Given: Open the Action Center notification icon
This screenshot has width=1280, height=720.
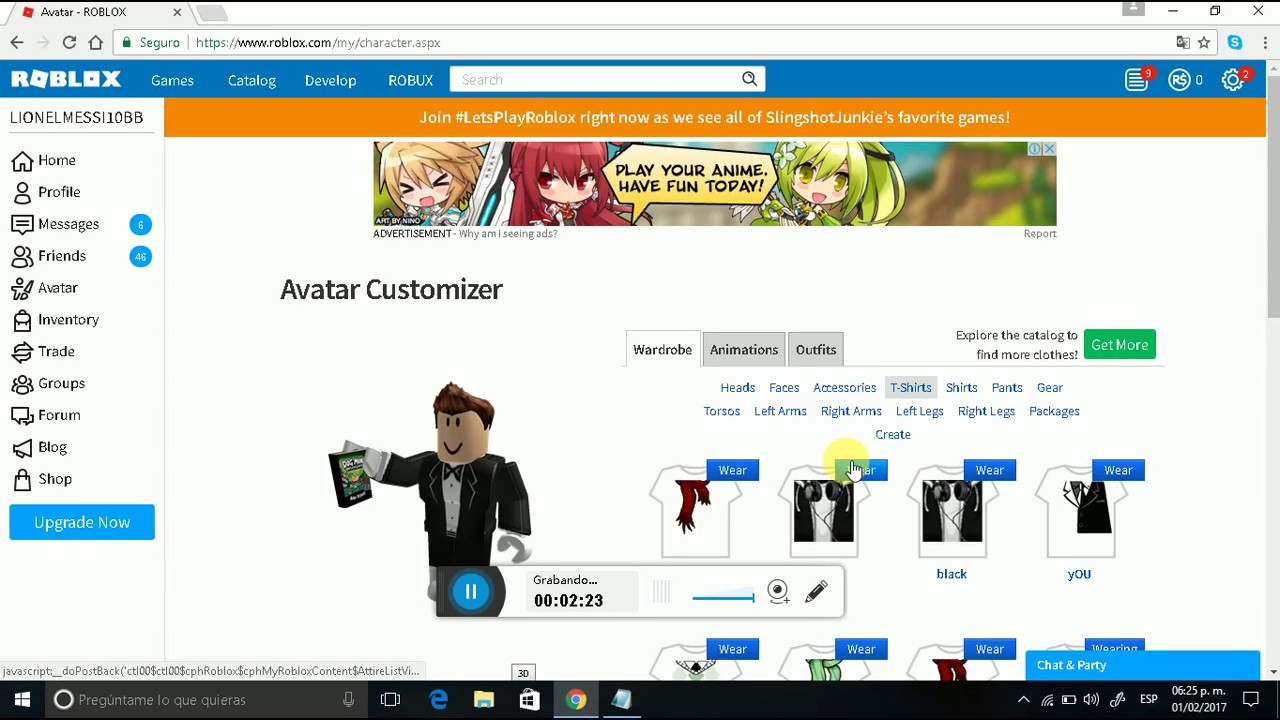Looking at the screenshot, I should (1251, 700).
